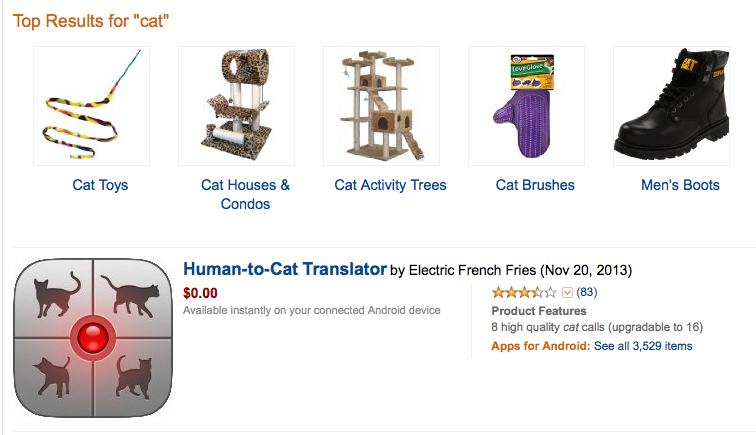This screenshot has height=435, width=756.
Task: Click the Electric French Fries developer name
Action: click(476, 270)
